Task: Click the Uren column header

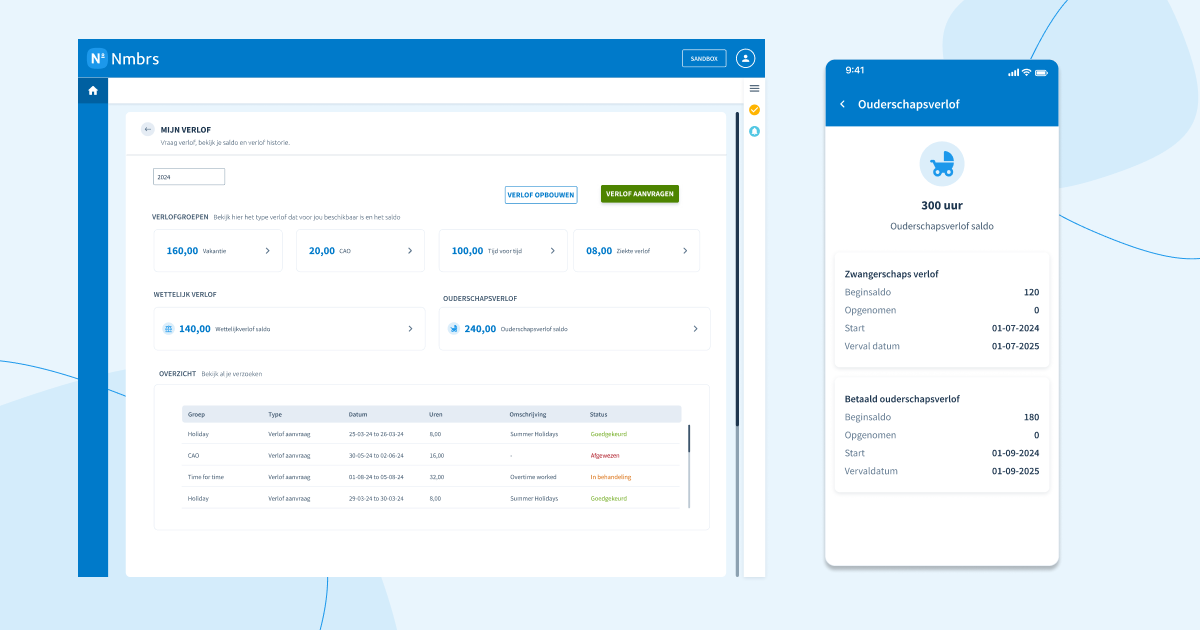Action: coord(436,414)
